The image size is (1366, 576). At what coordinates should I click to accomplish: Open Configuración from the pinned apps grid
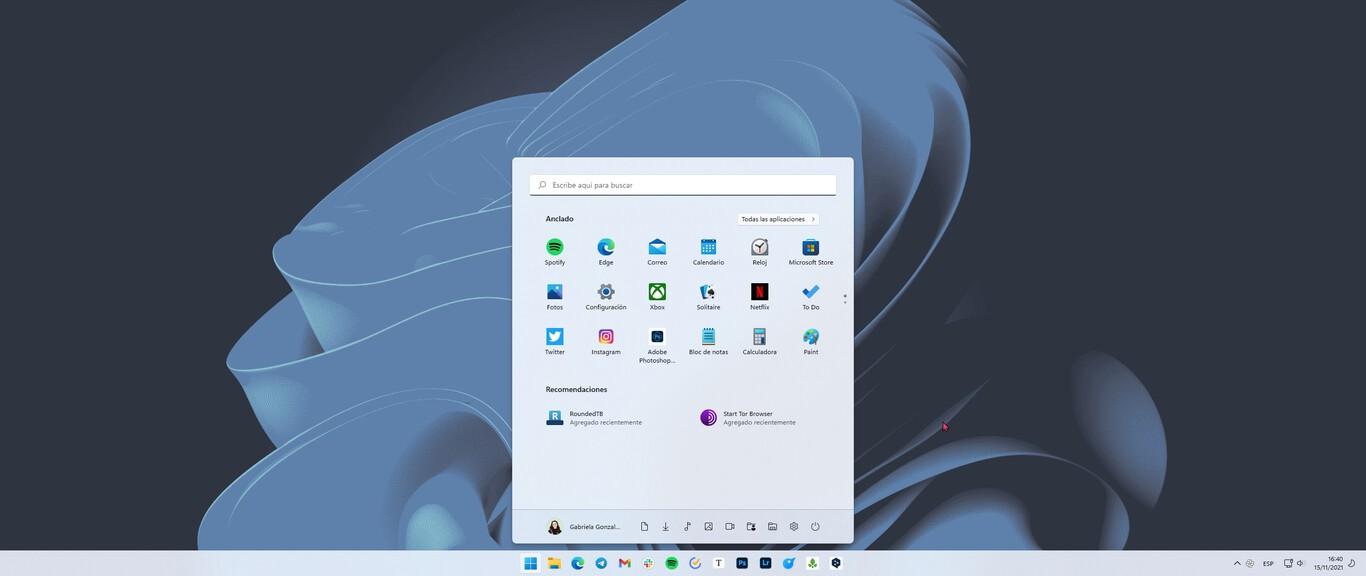606,296
